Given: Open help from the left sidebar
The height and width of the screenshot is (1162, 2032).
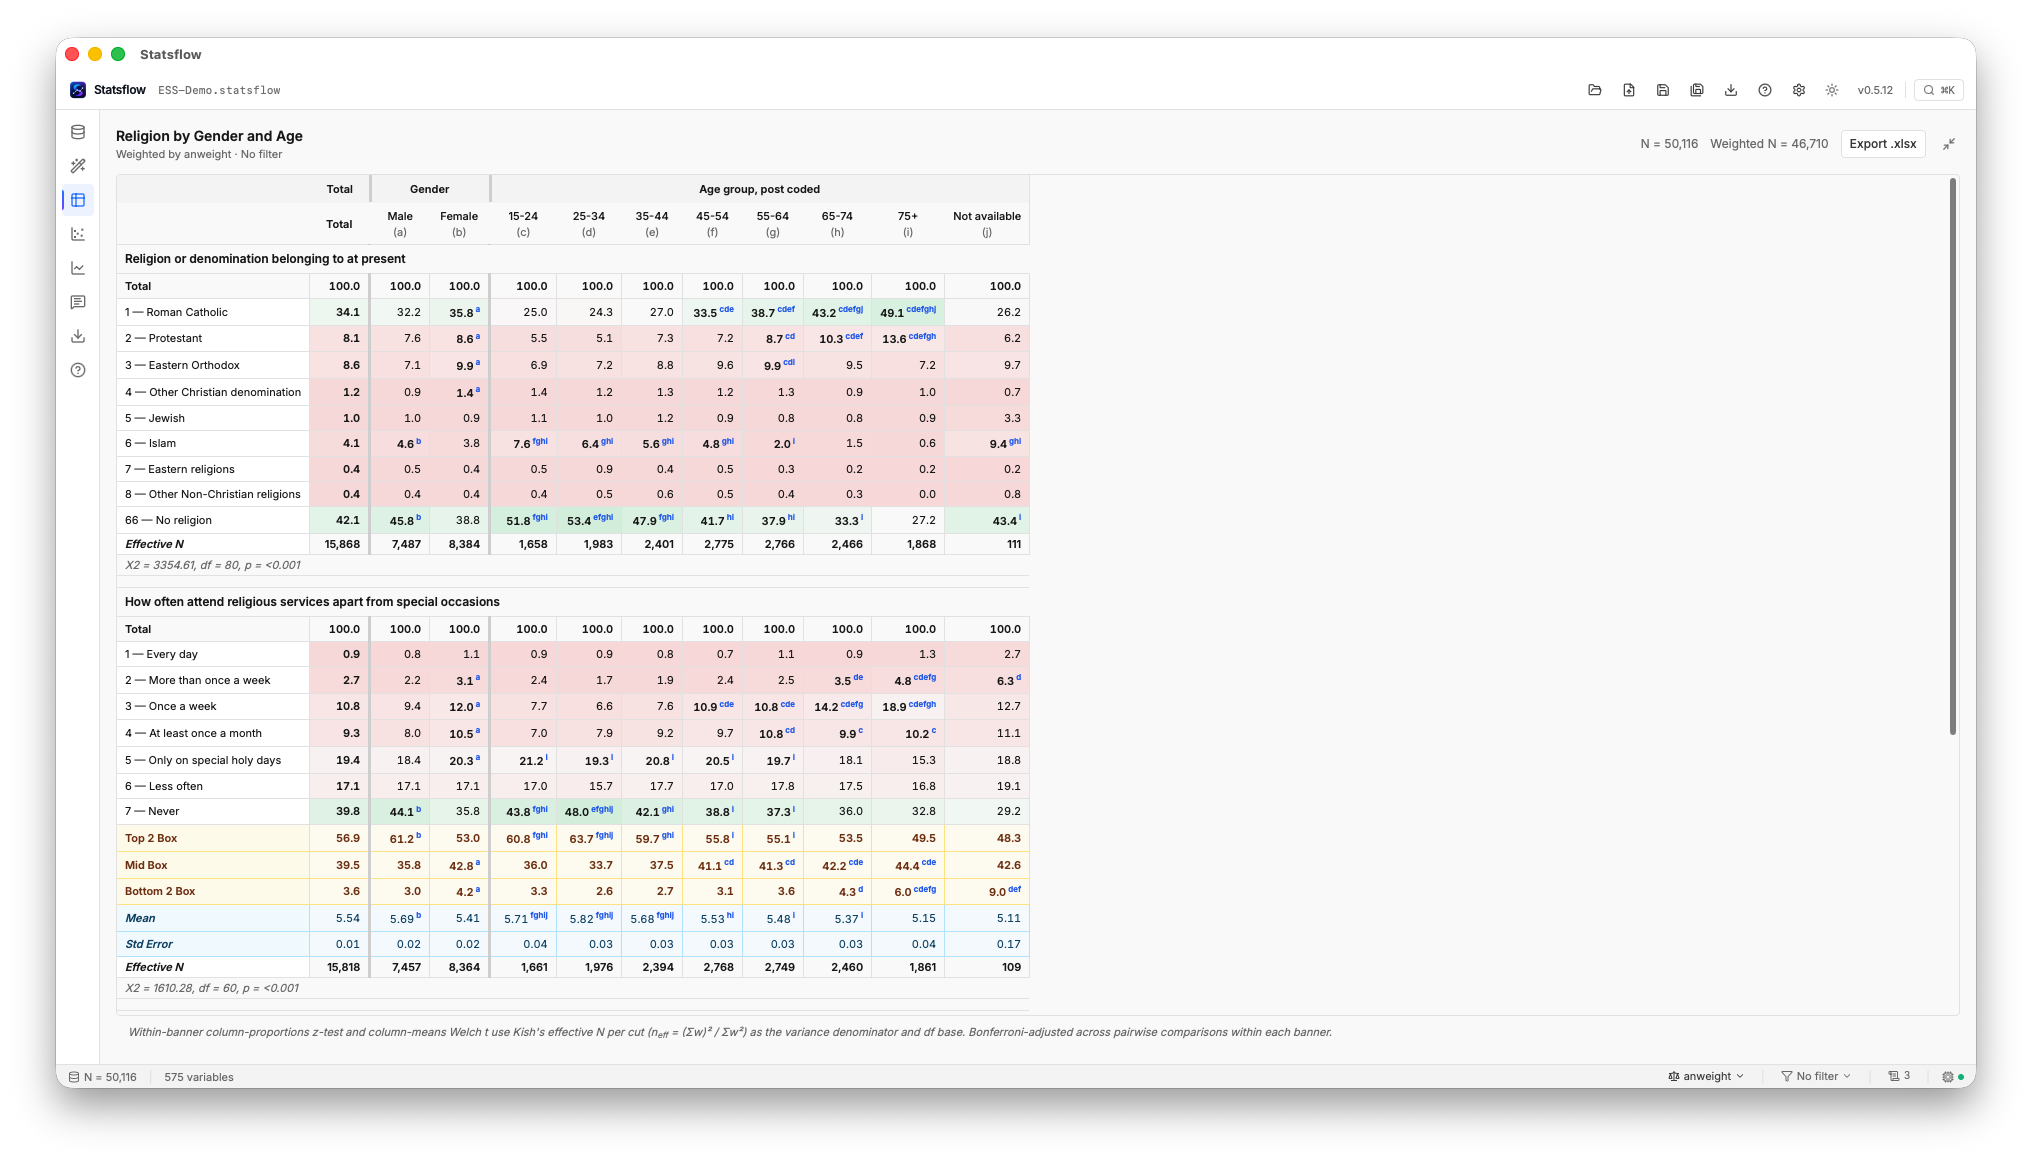Looking at the screenshot, I should tap(78, 370).
